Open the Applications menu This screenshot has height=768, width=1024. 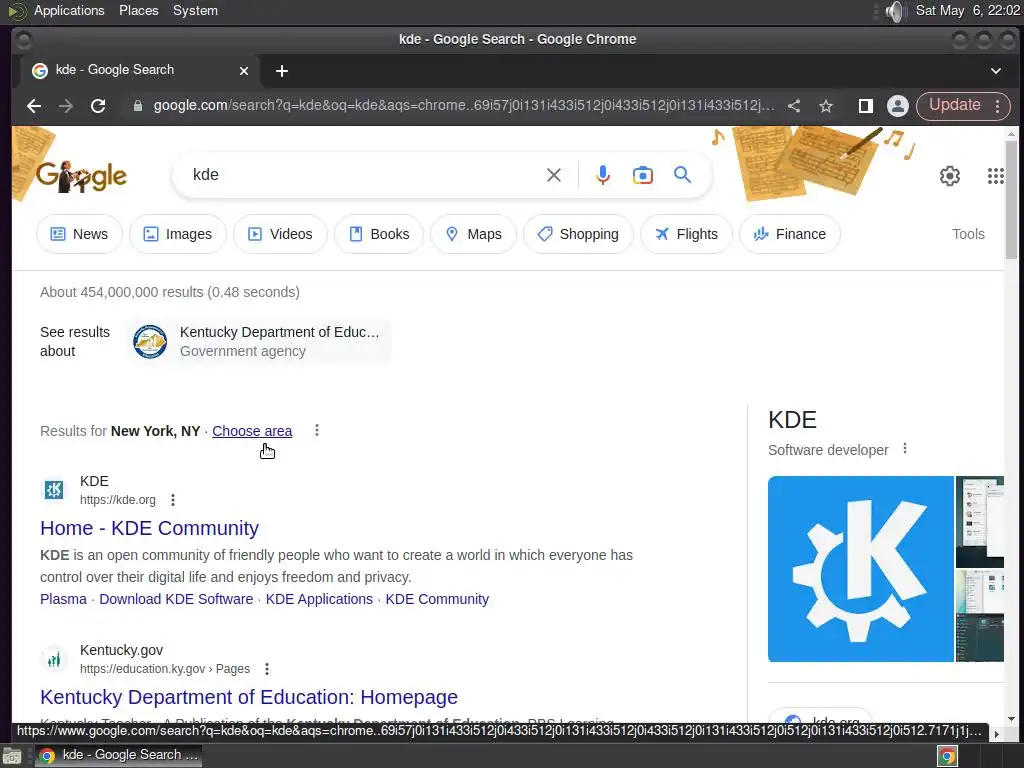69,11
